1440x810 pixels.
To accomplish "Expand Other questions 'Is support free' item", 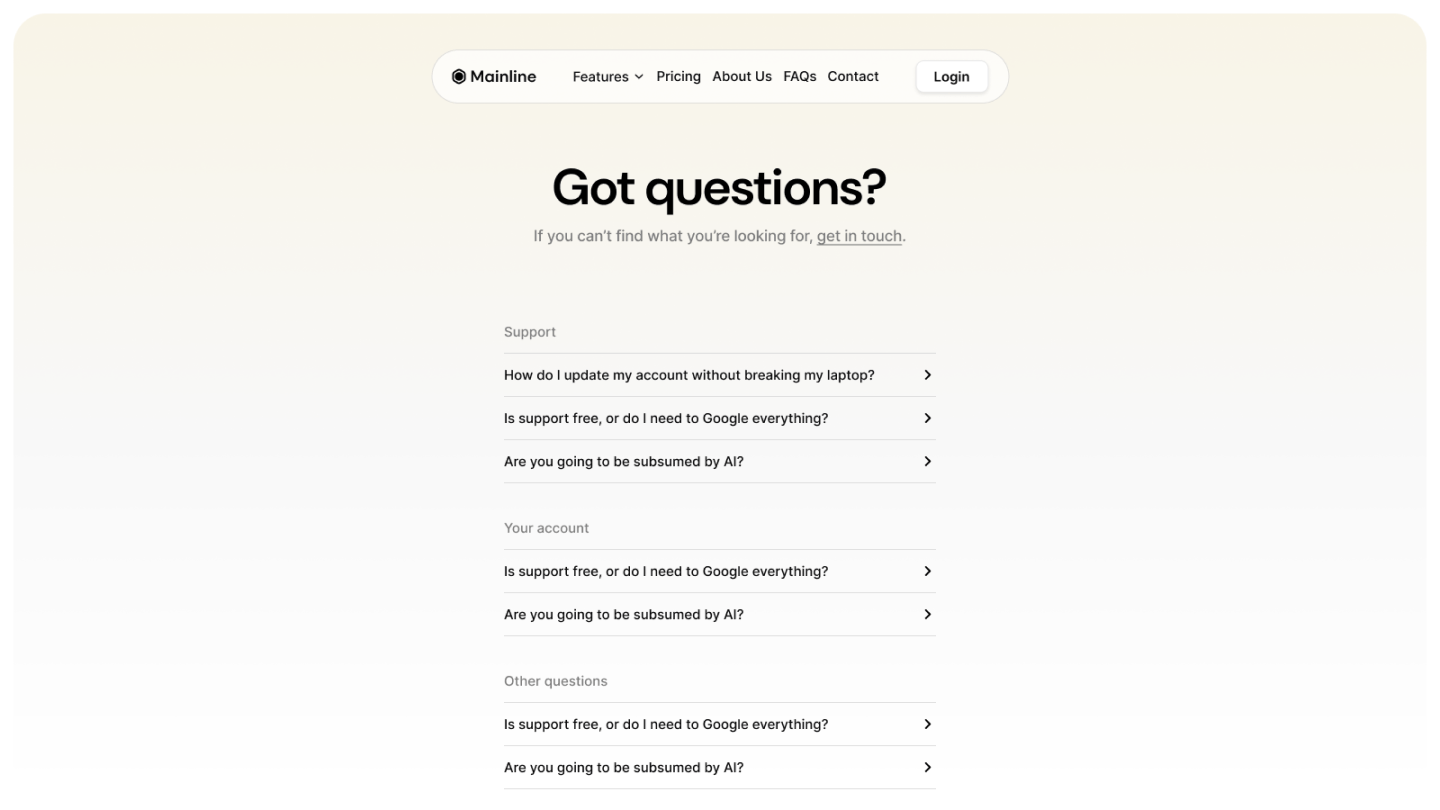I will point(720,724).
